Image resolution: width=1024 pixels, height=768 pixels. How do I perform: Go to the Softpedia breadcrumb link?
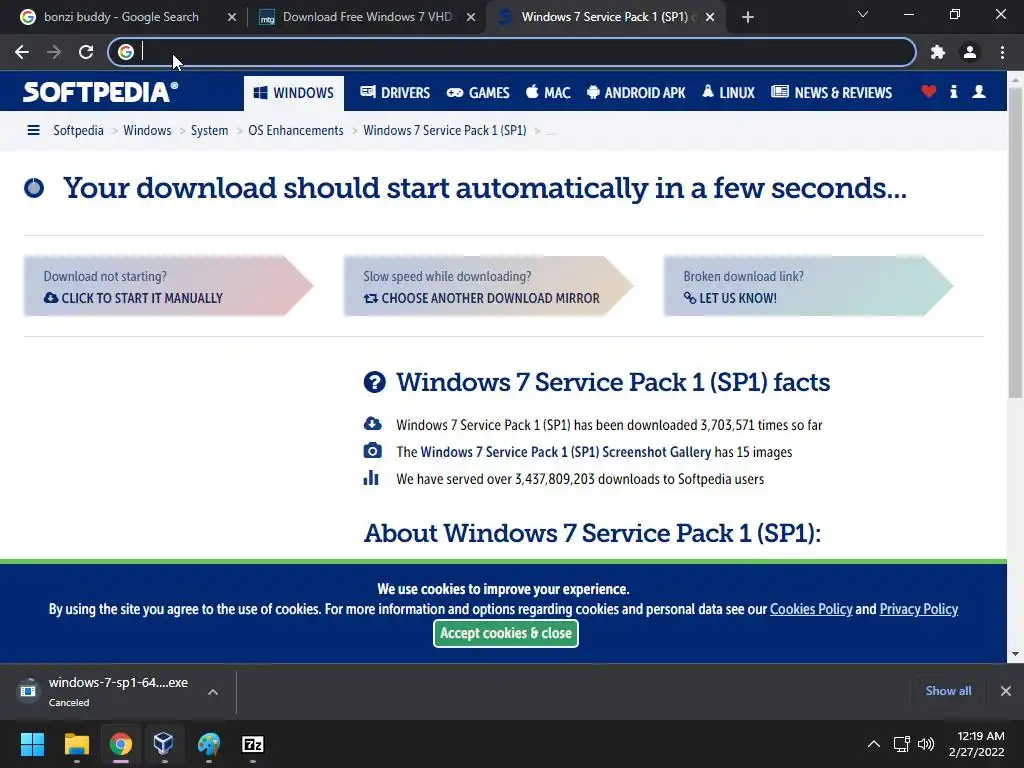78,131
